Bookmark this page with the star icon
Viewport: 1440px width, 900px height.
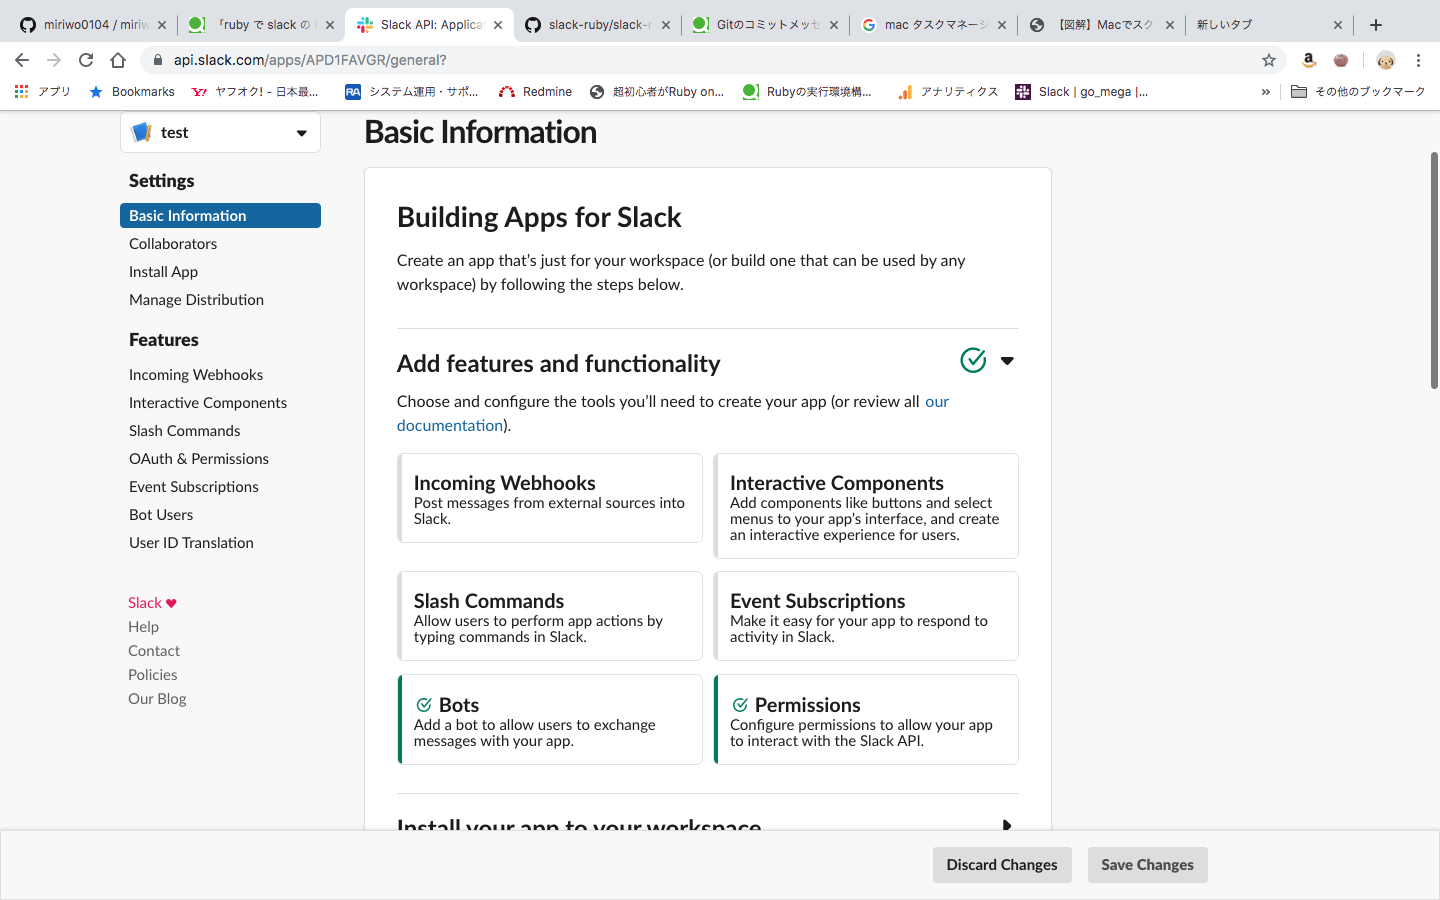pyautogui.click(x=1269, y=60)
